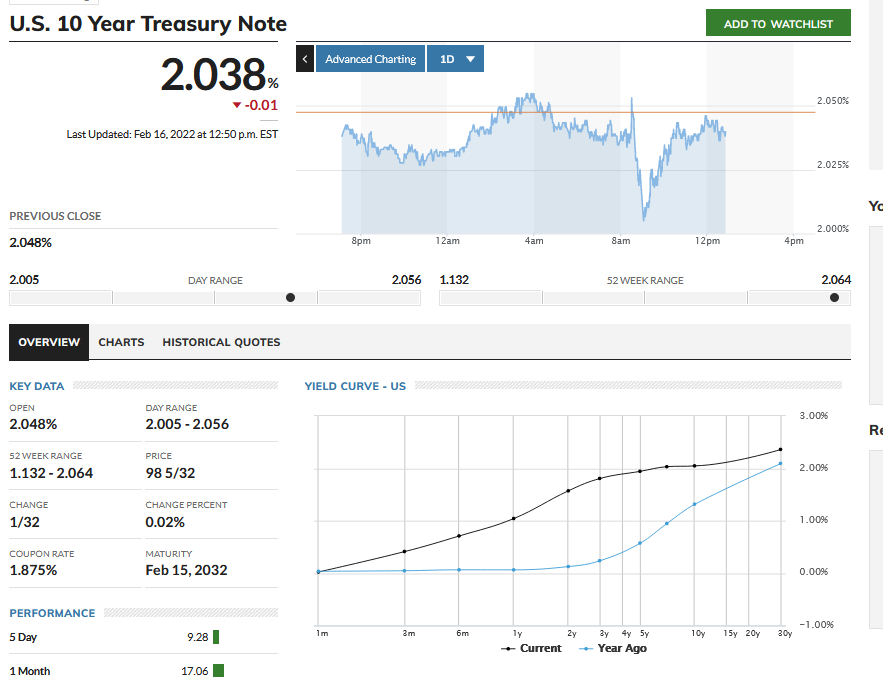This screenshot has width=883, height=685.
Task: Open the Historical Quotes tab
Action: click(221, 342)
